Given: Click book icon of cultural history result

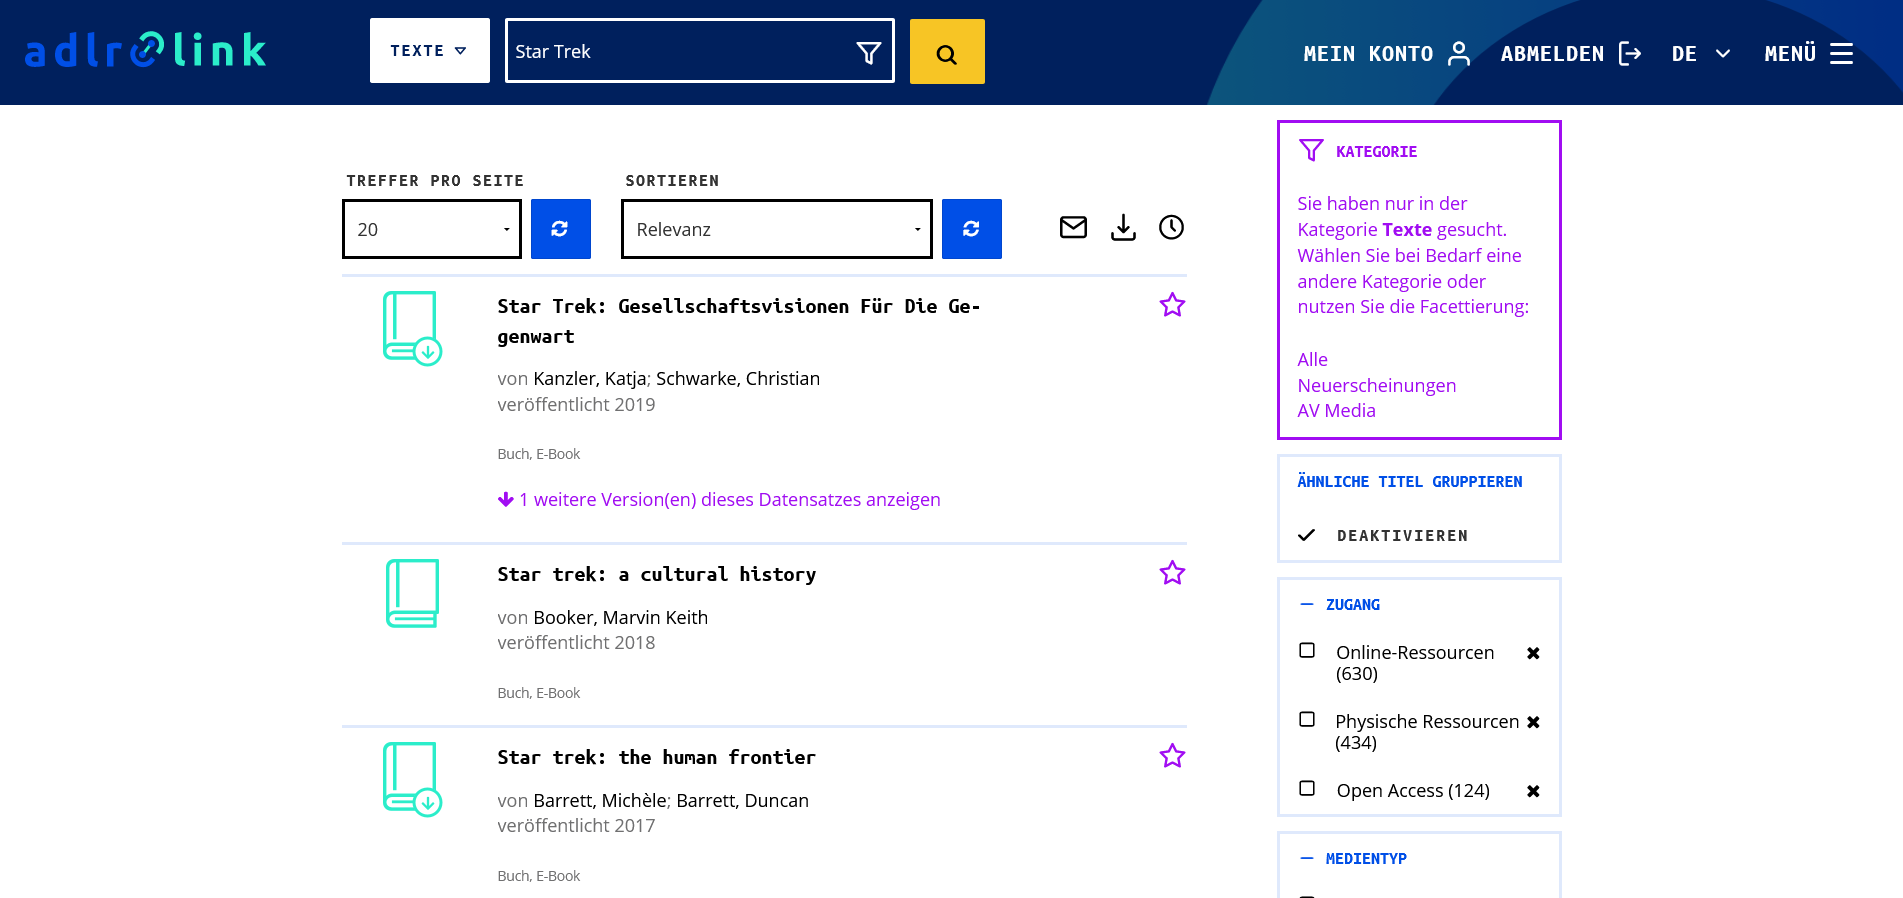Looking at the screenshot, I should (412, 594).
